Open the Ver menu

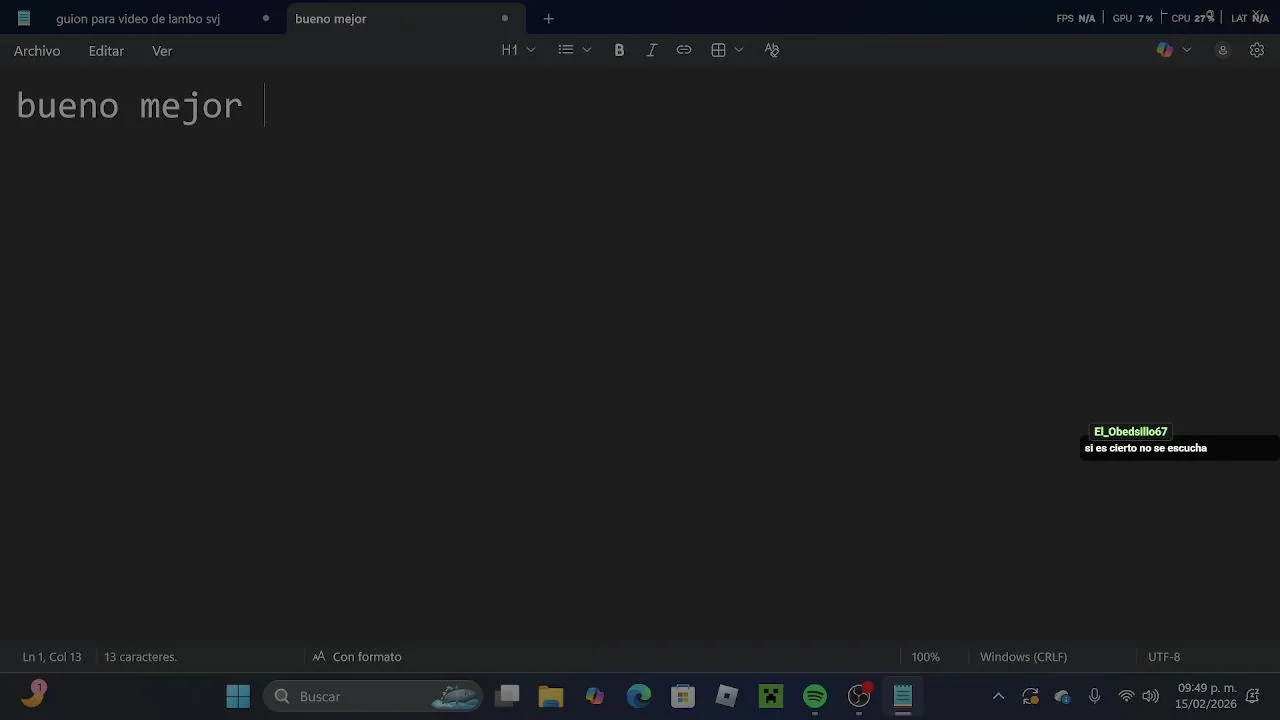click(x=162, y=51)
